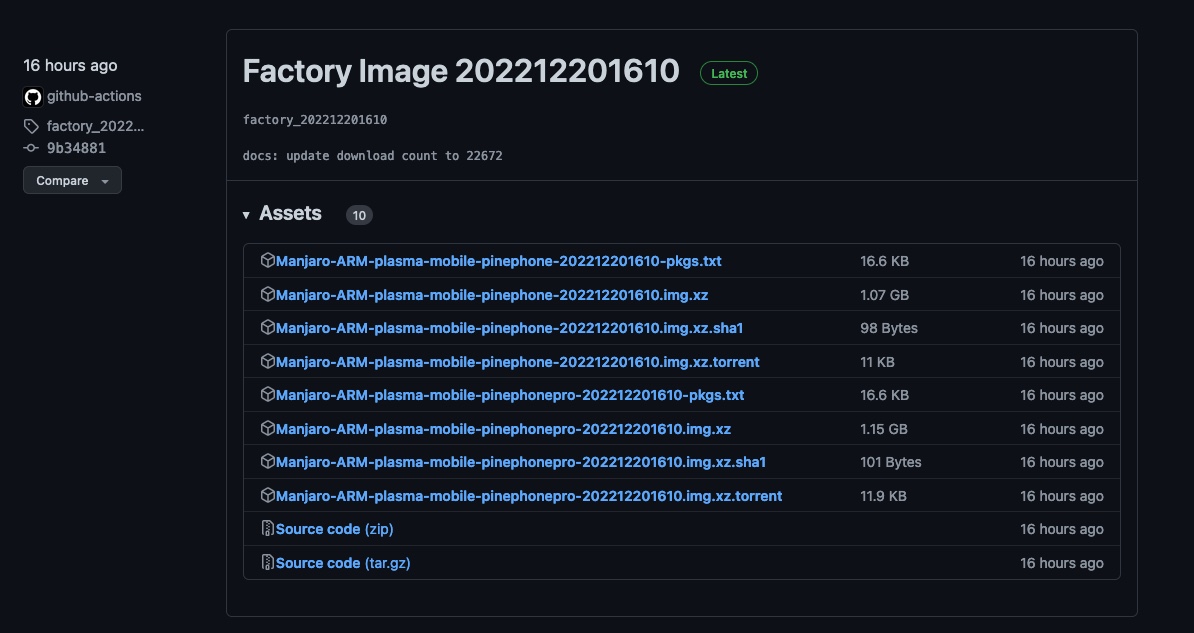Click package icon for pinephone img.xz.torrent asset
Viewport: 1194px width, 633px height.
pos(267,361)
